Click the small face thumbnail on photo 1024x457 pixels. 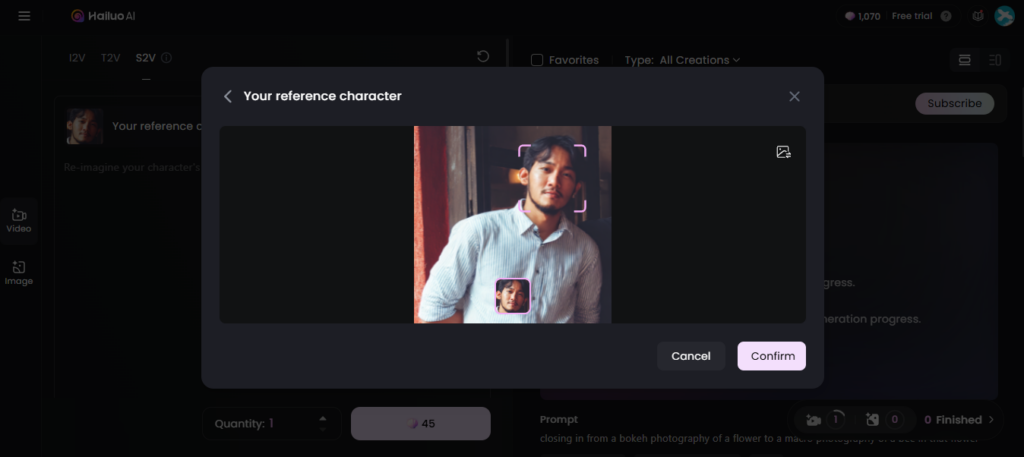513,296
